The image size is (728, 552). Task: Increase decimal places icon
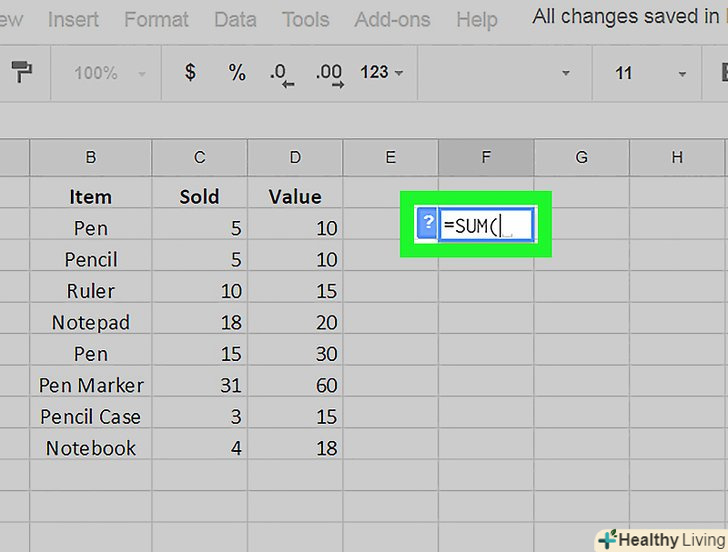(x=329, y=74)
